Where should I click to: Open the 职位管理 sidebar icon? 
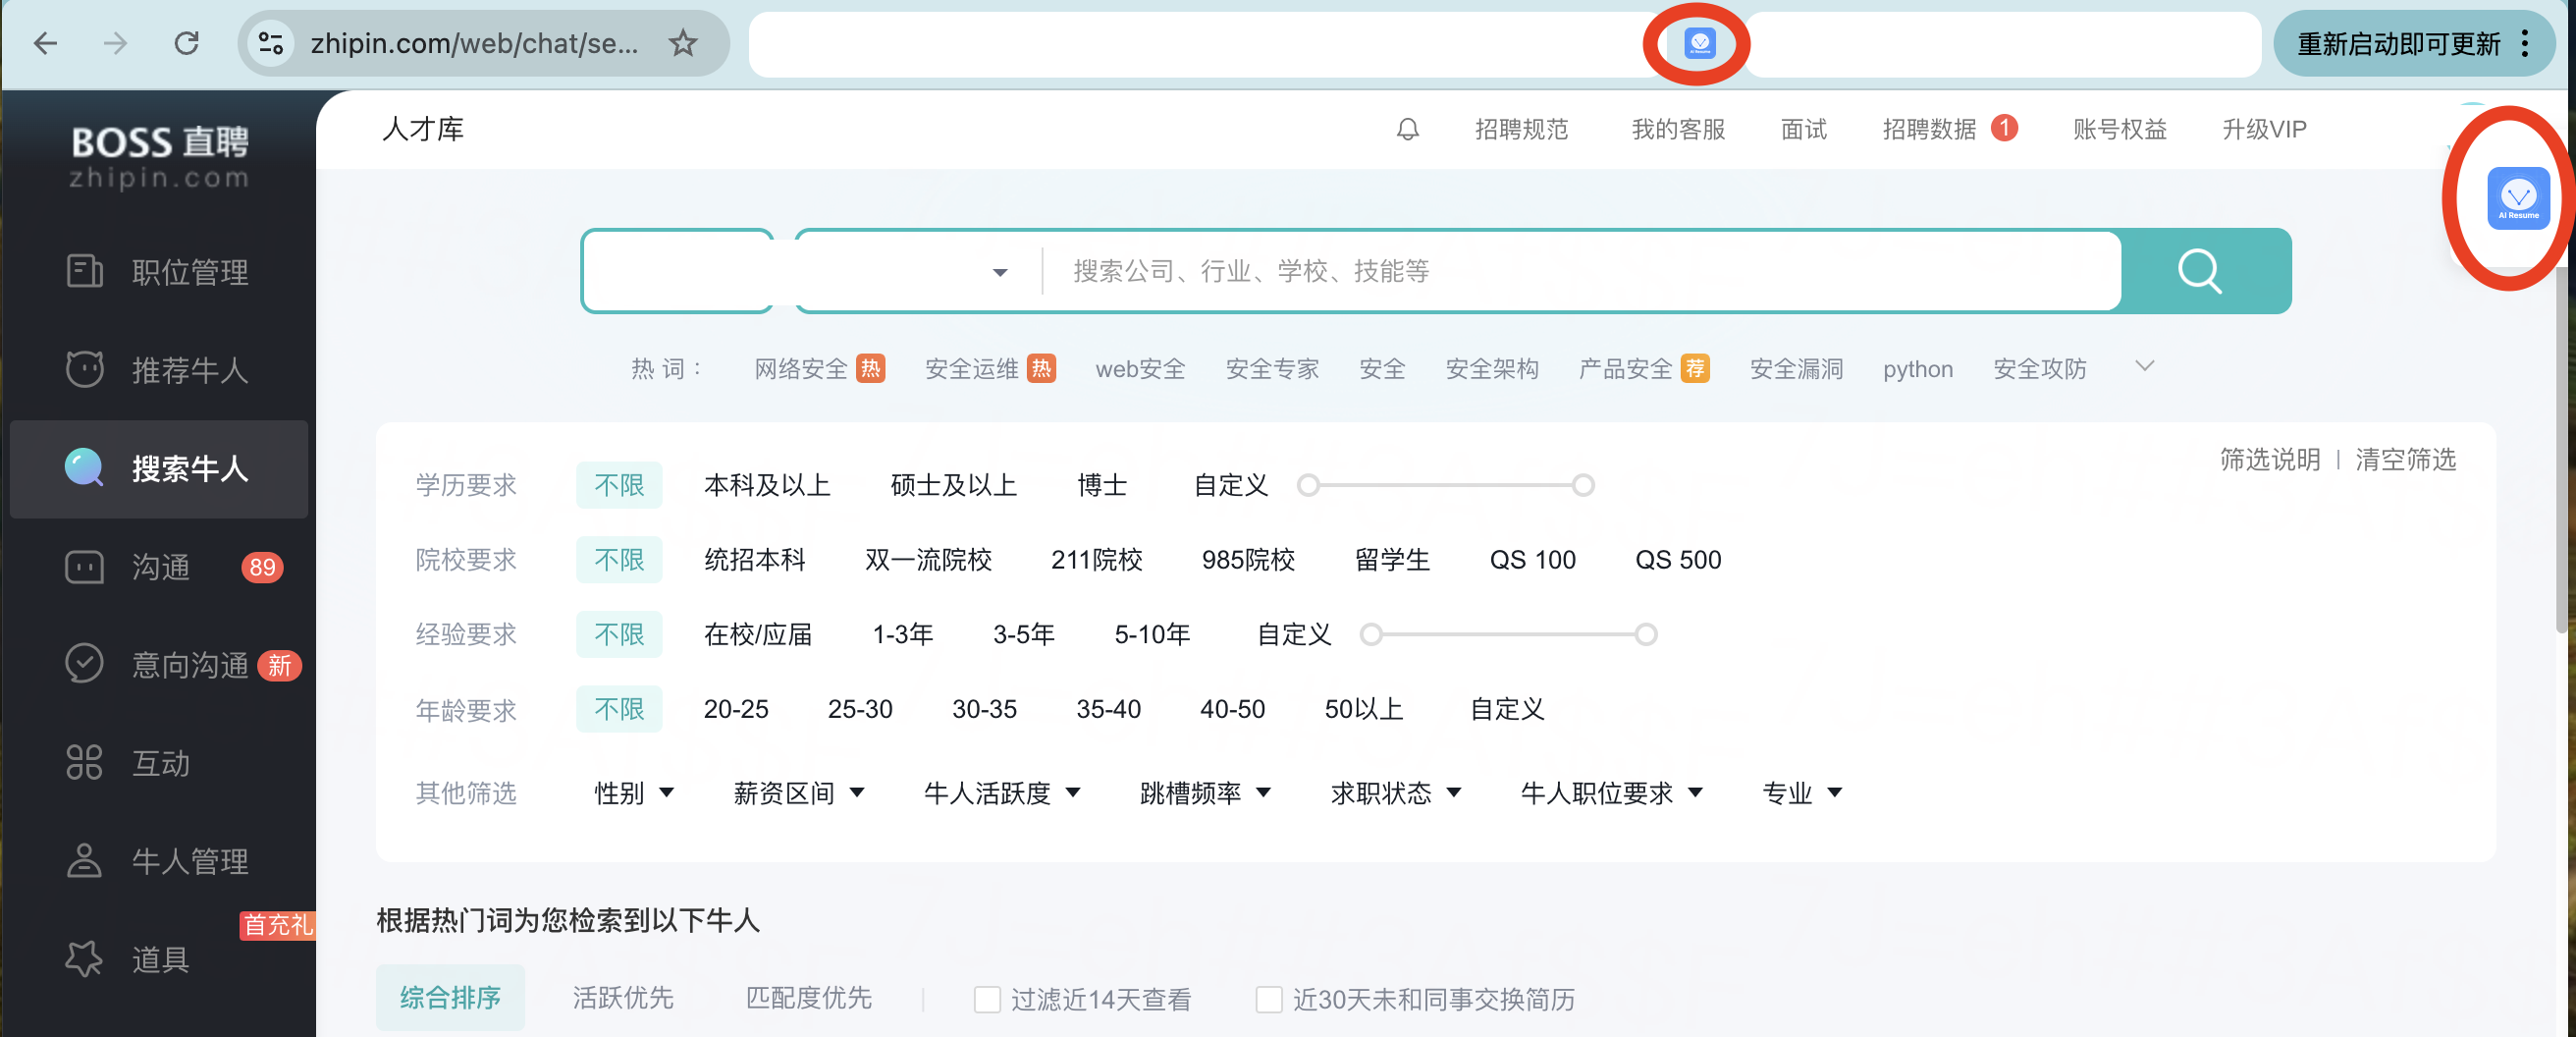pos(84,271)
